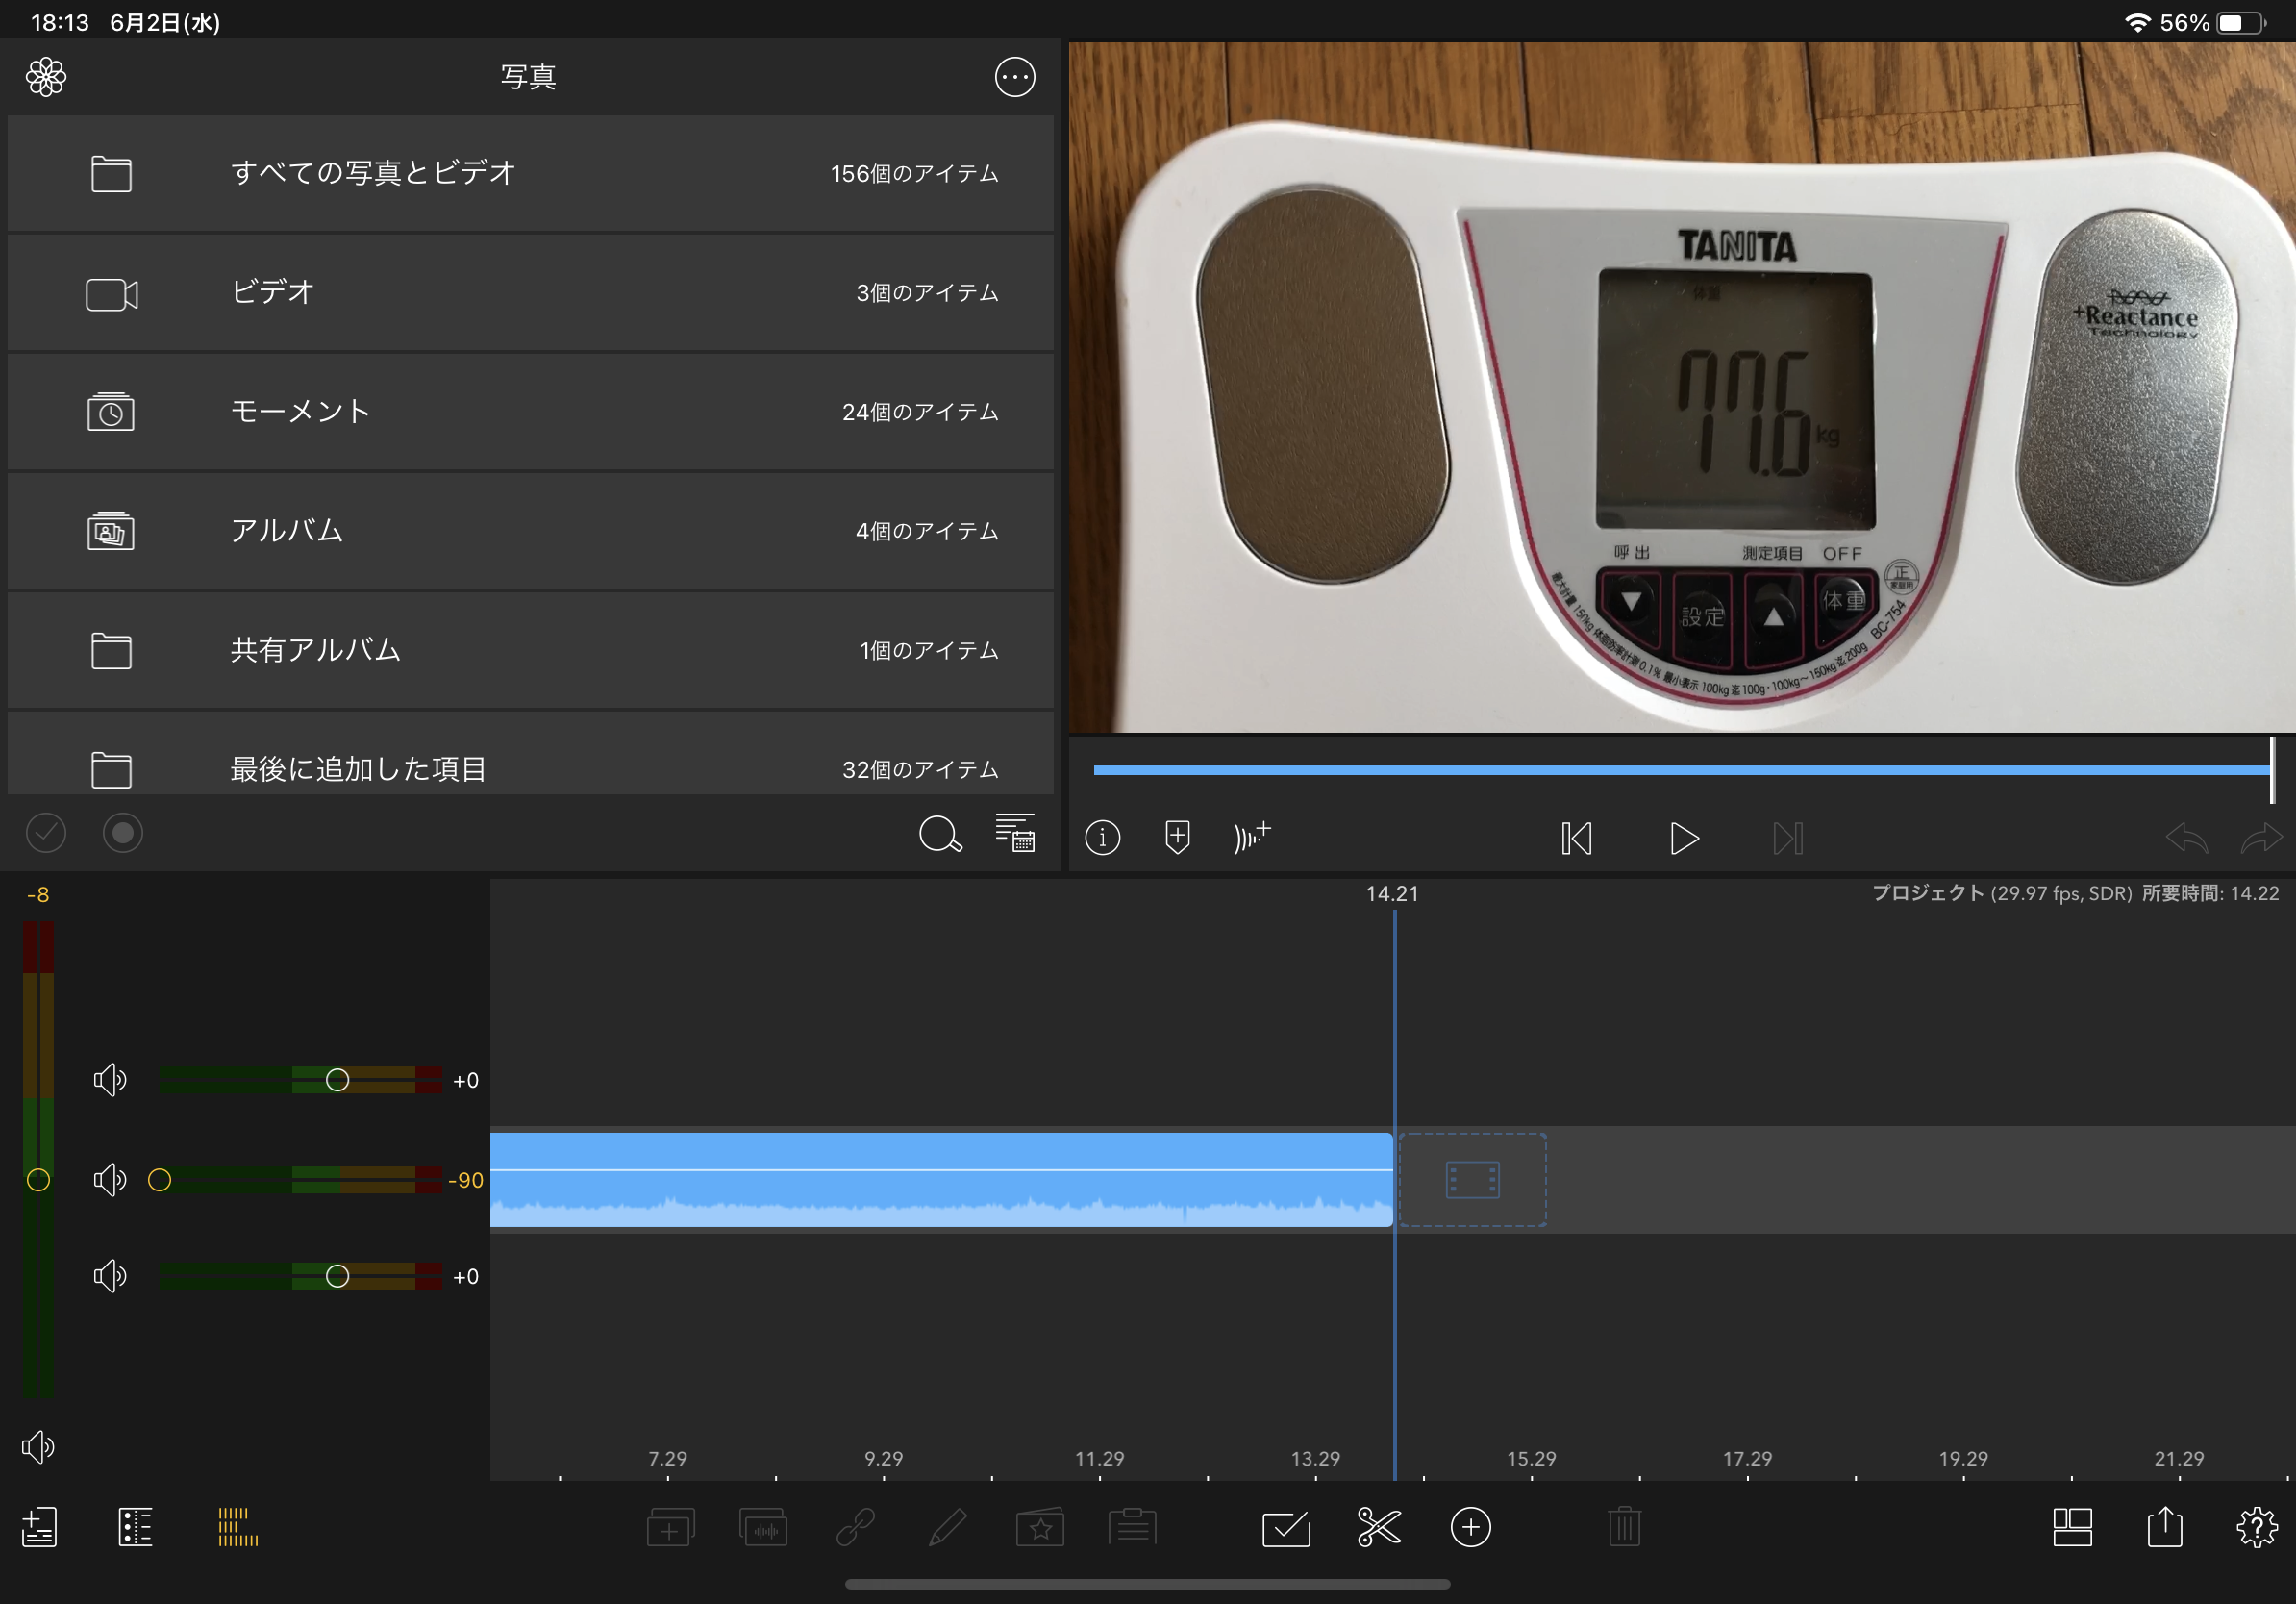This screenshot has height=1604, width=2296.
Task: Adjust middle track volume knob at -90
Action: click(x=159, y=1180)
